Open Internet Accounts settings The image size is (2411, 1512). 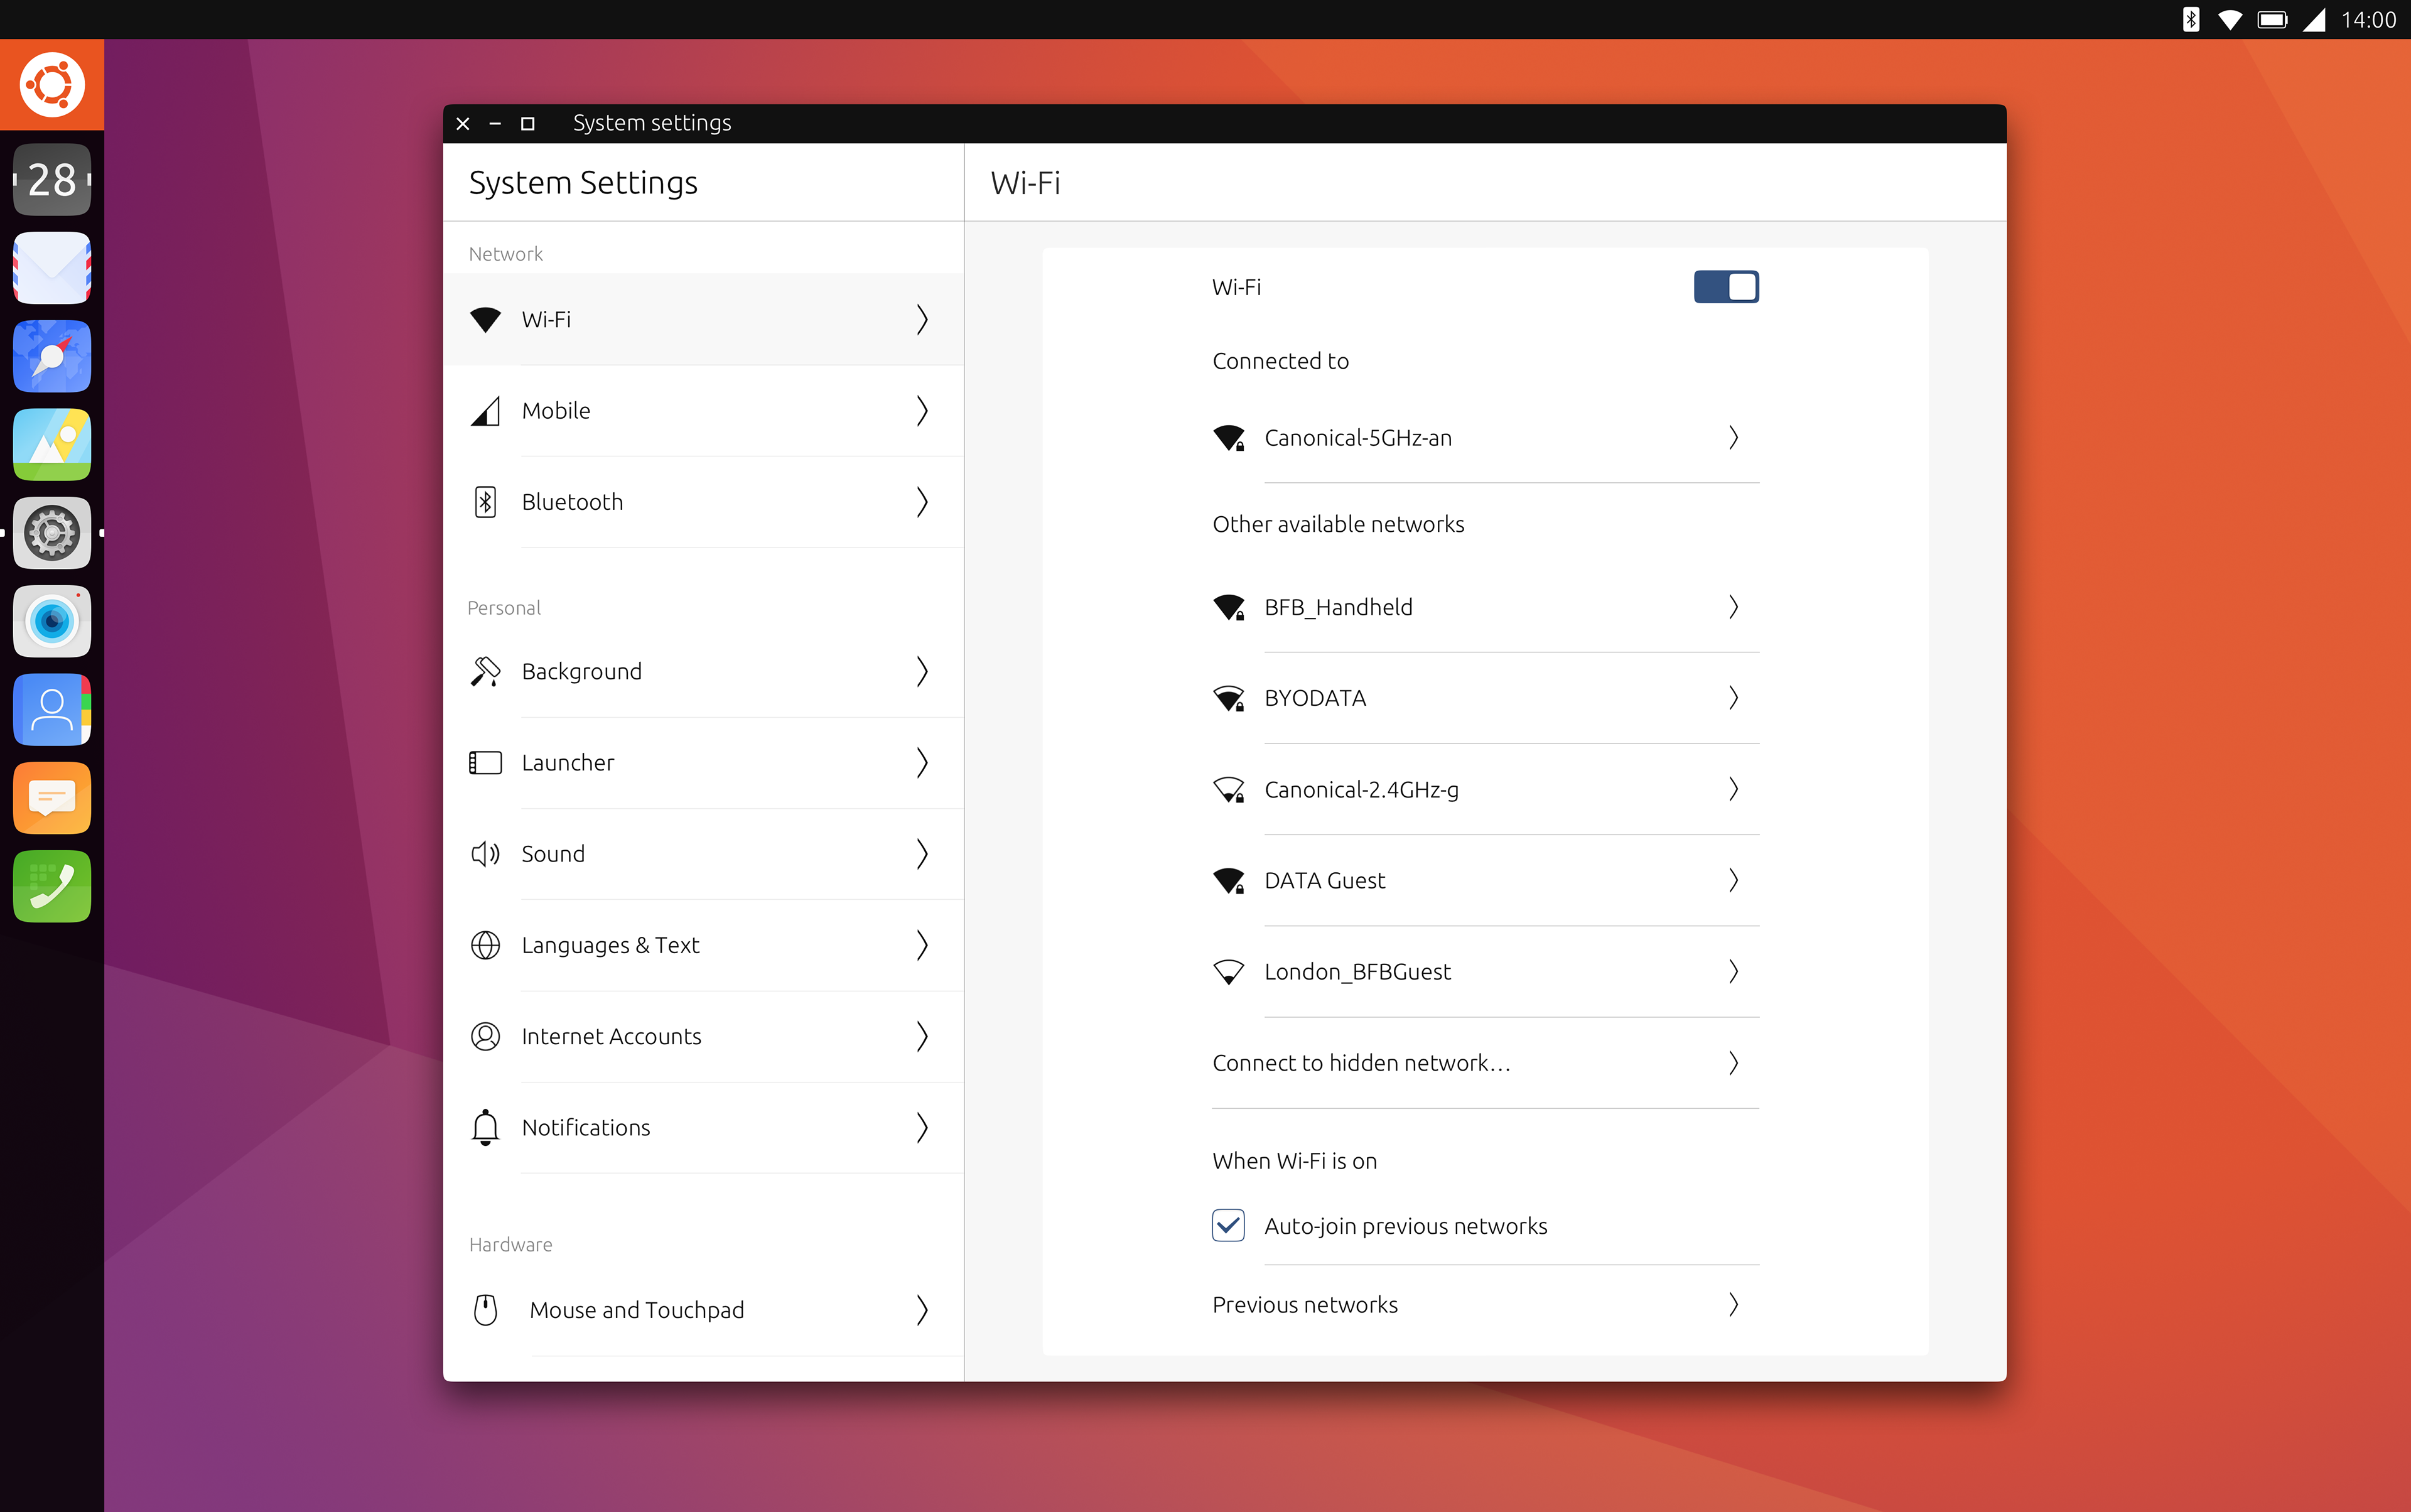(703, 1036)
